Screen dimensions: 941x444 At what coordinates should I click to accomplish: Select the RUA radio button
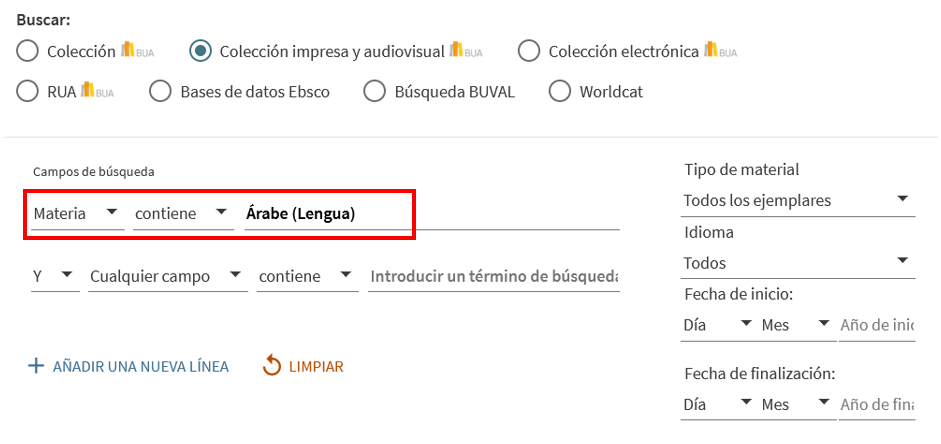[28, 92]
